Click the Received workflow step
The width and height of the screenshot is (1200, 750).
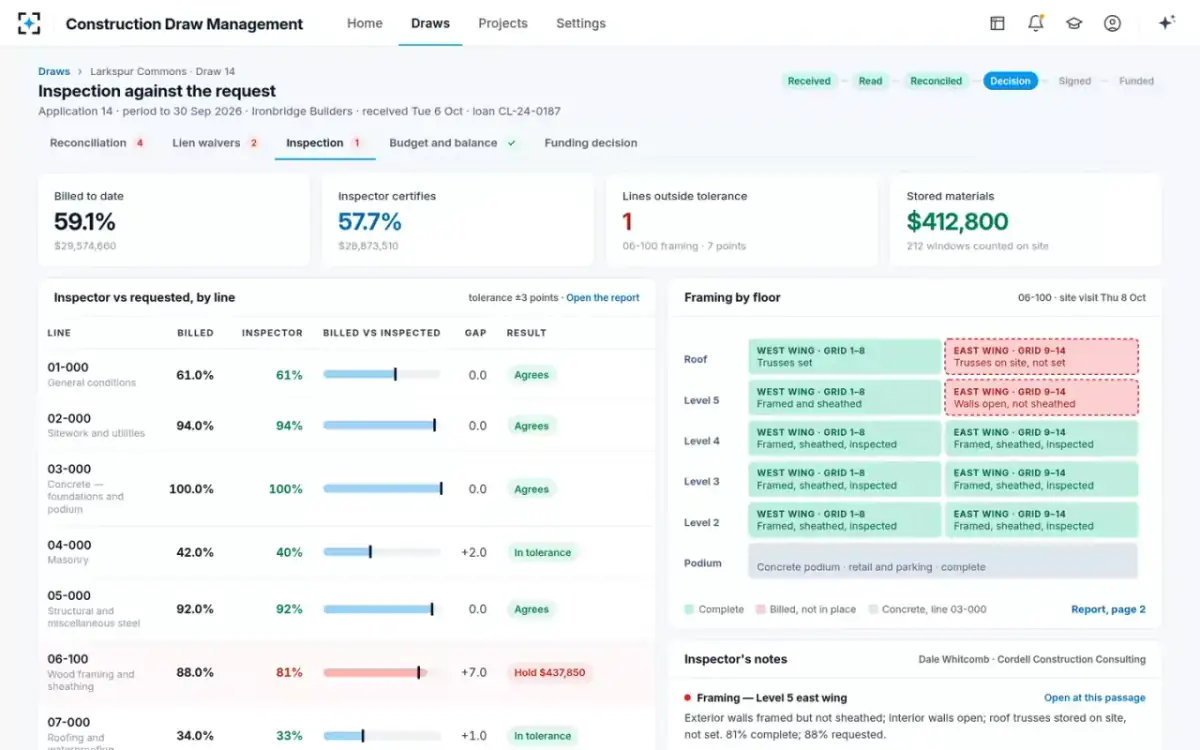[x=809, y=81]
